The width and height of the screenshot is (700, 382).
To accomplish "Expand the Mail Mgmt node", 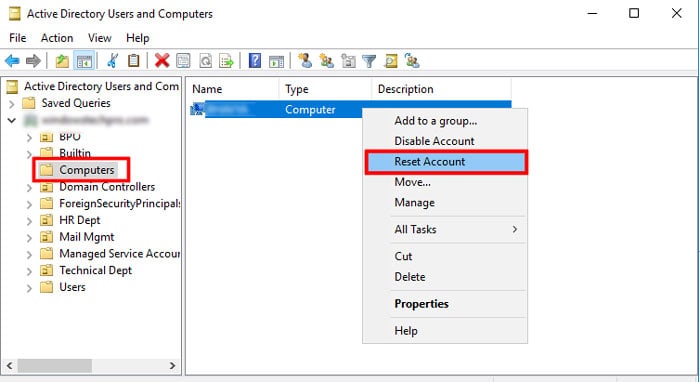I will (x=29, y=238).
